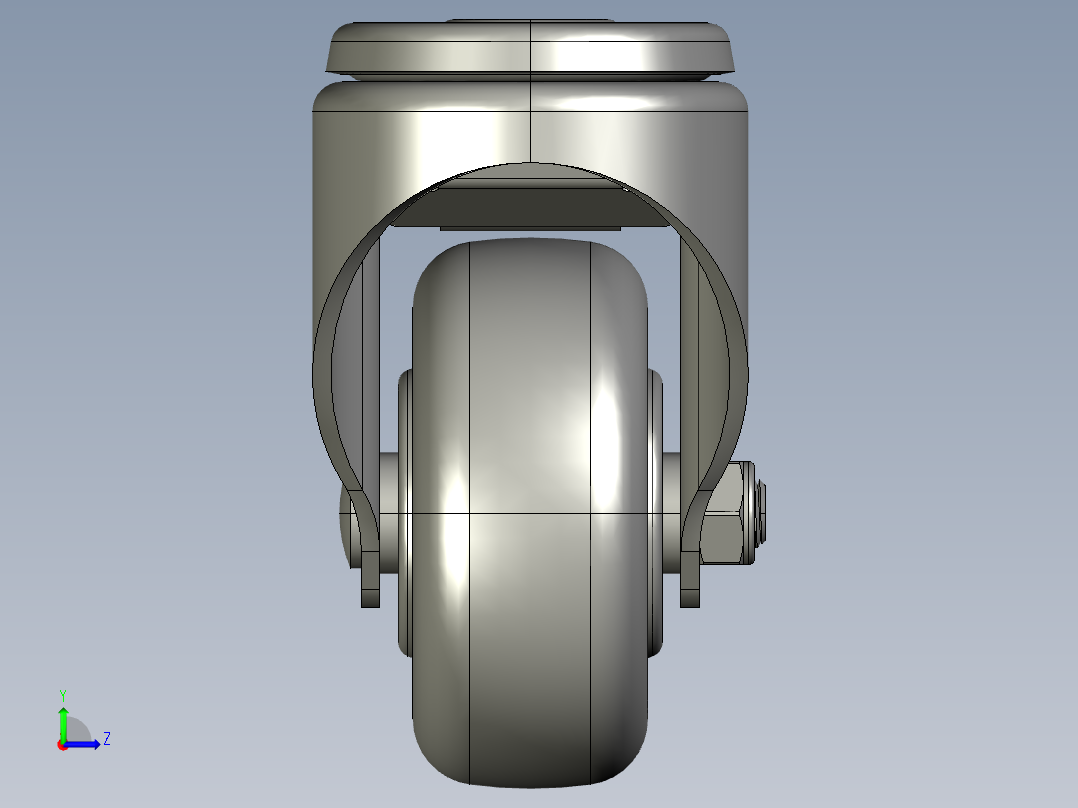Screen dimensions: 1078x808
Task: Select the Y label on the triad
Action: click(x=63, y=694)
